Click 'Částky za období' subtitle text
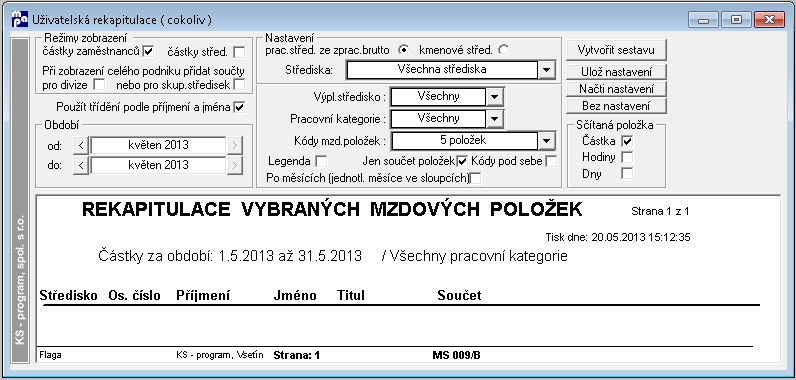The width and height of the screenshot is (796, 380). 230,256
